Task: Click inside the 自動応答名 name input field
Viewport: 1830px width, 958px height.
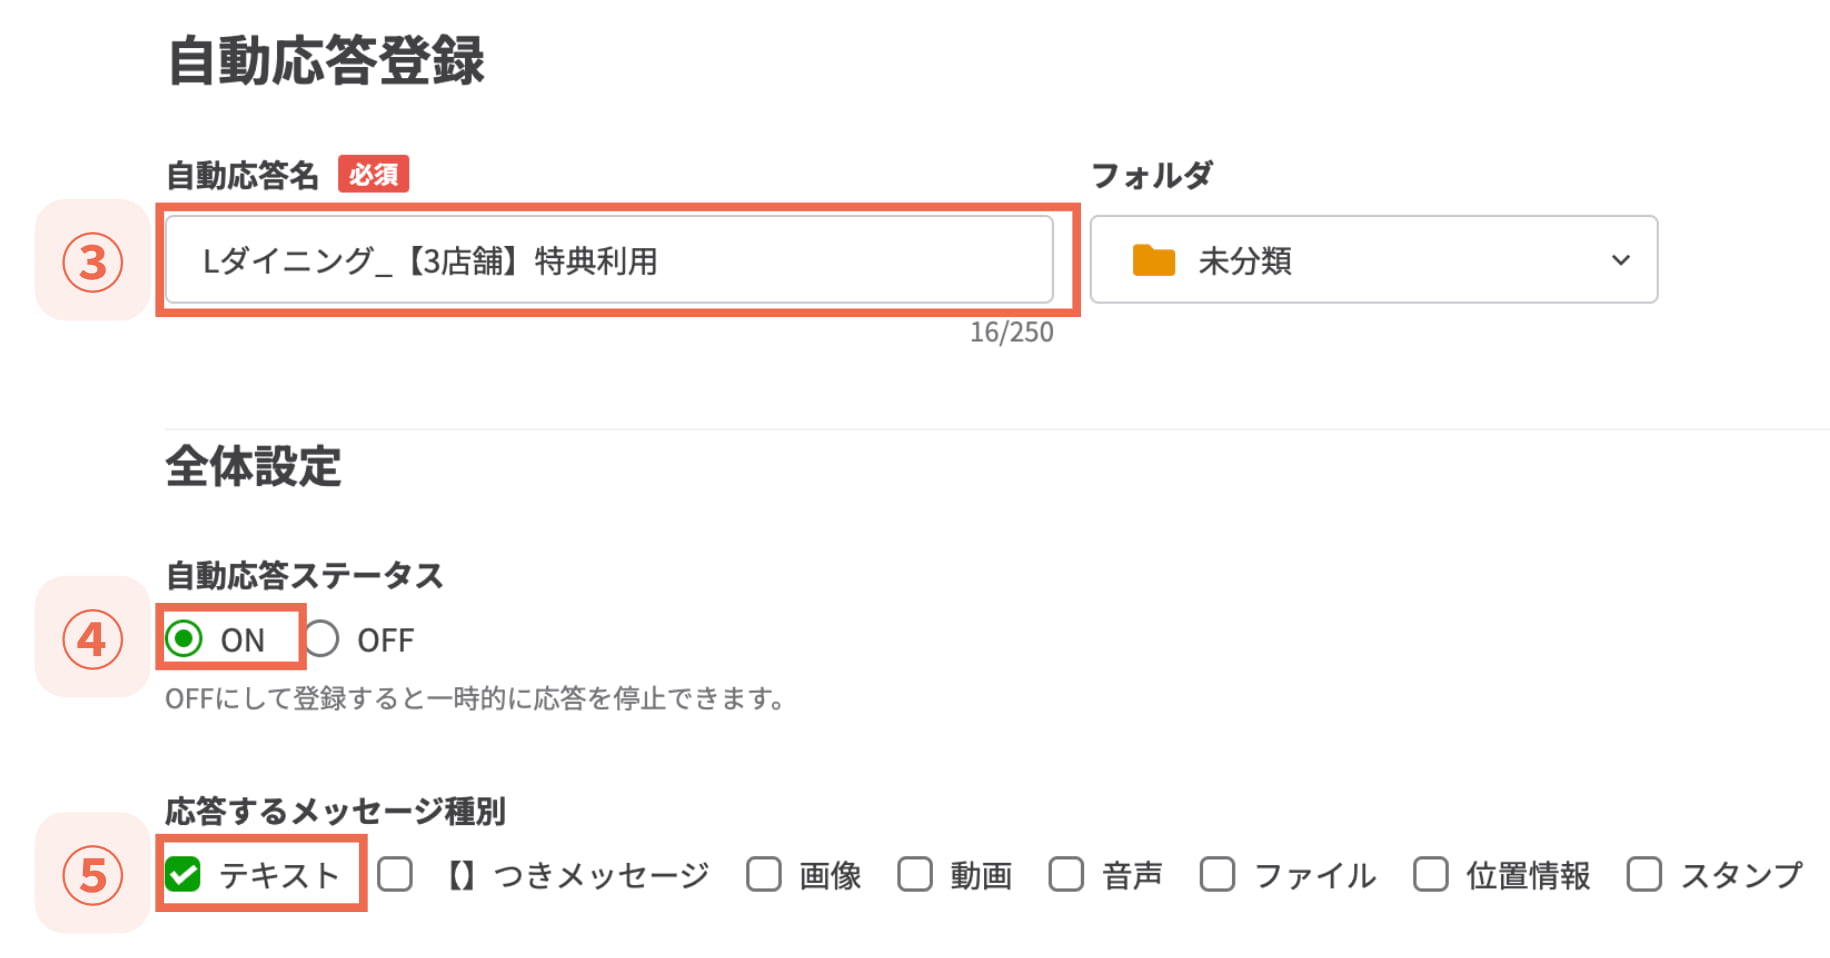Action: pos(610,261)
